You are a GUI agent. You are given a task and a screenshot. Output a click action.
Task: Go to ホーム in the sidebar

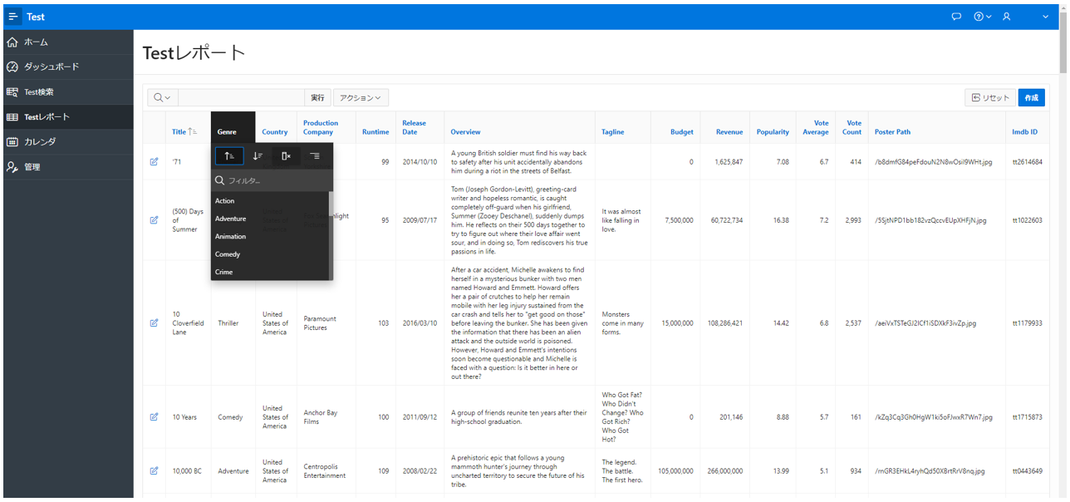pyautogui.click(x=68, y=42)
